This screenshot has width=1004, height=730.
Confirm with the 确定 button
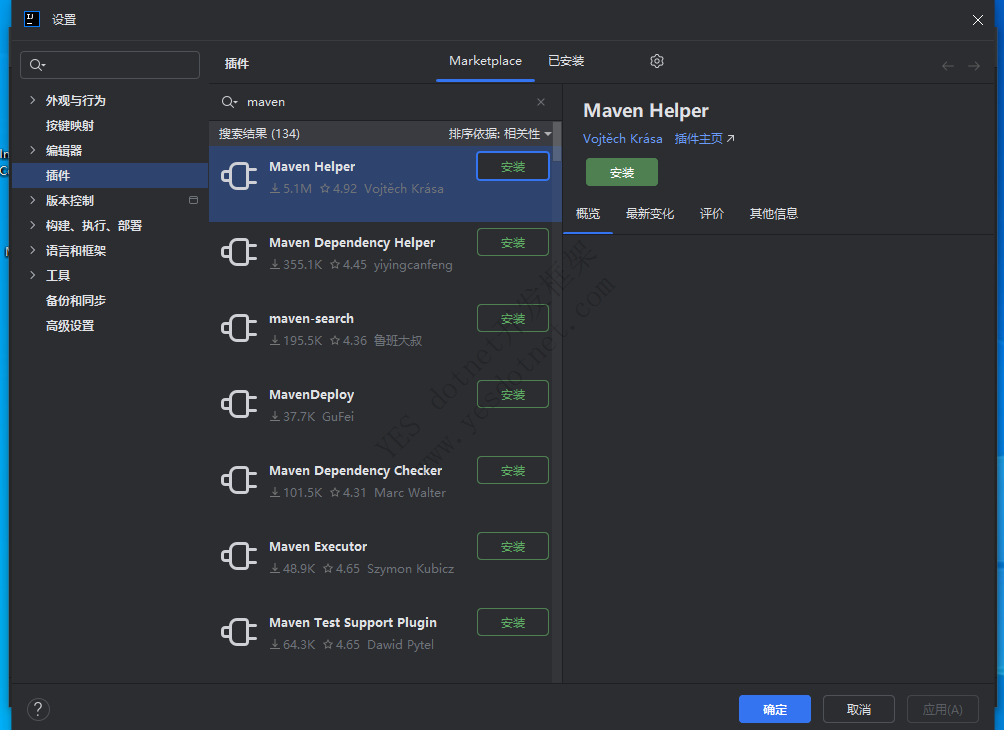pyautogui.click(x=775, y=709)
